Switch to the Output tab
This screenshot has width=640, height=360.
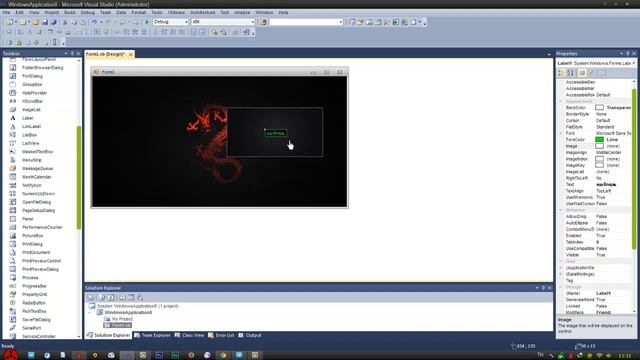(250, 335)
